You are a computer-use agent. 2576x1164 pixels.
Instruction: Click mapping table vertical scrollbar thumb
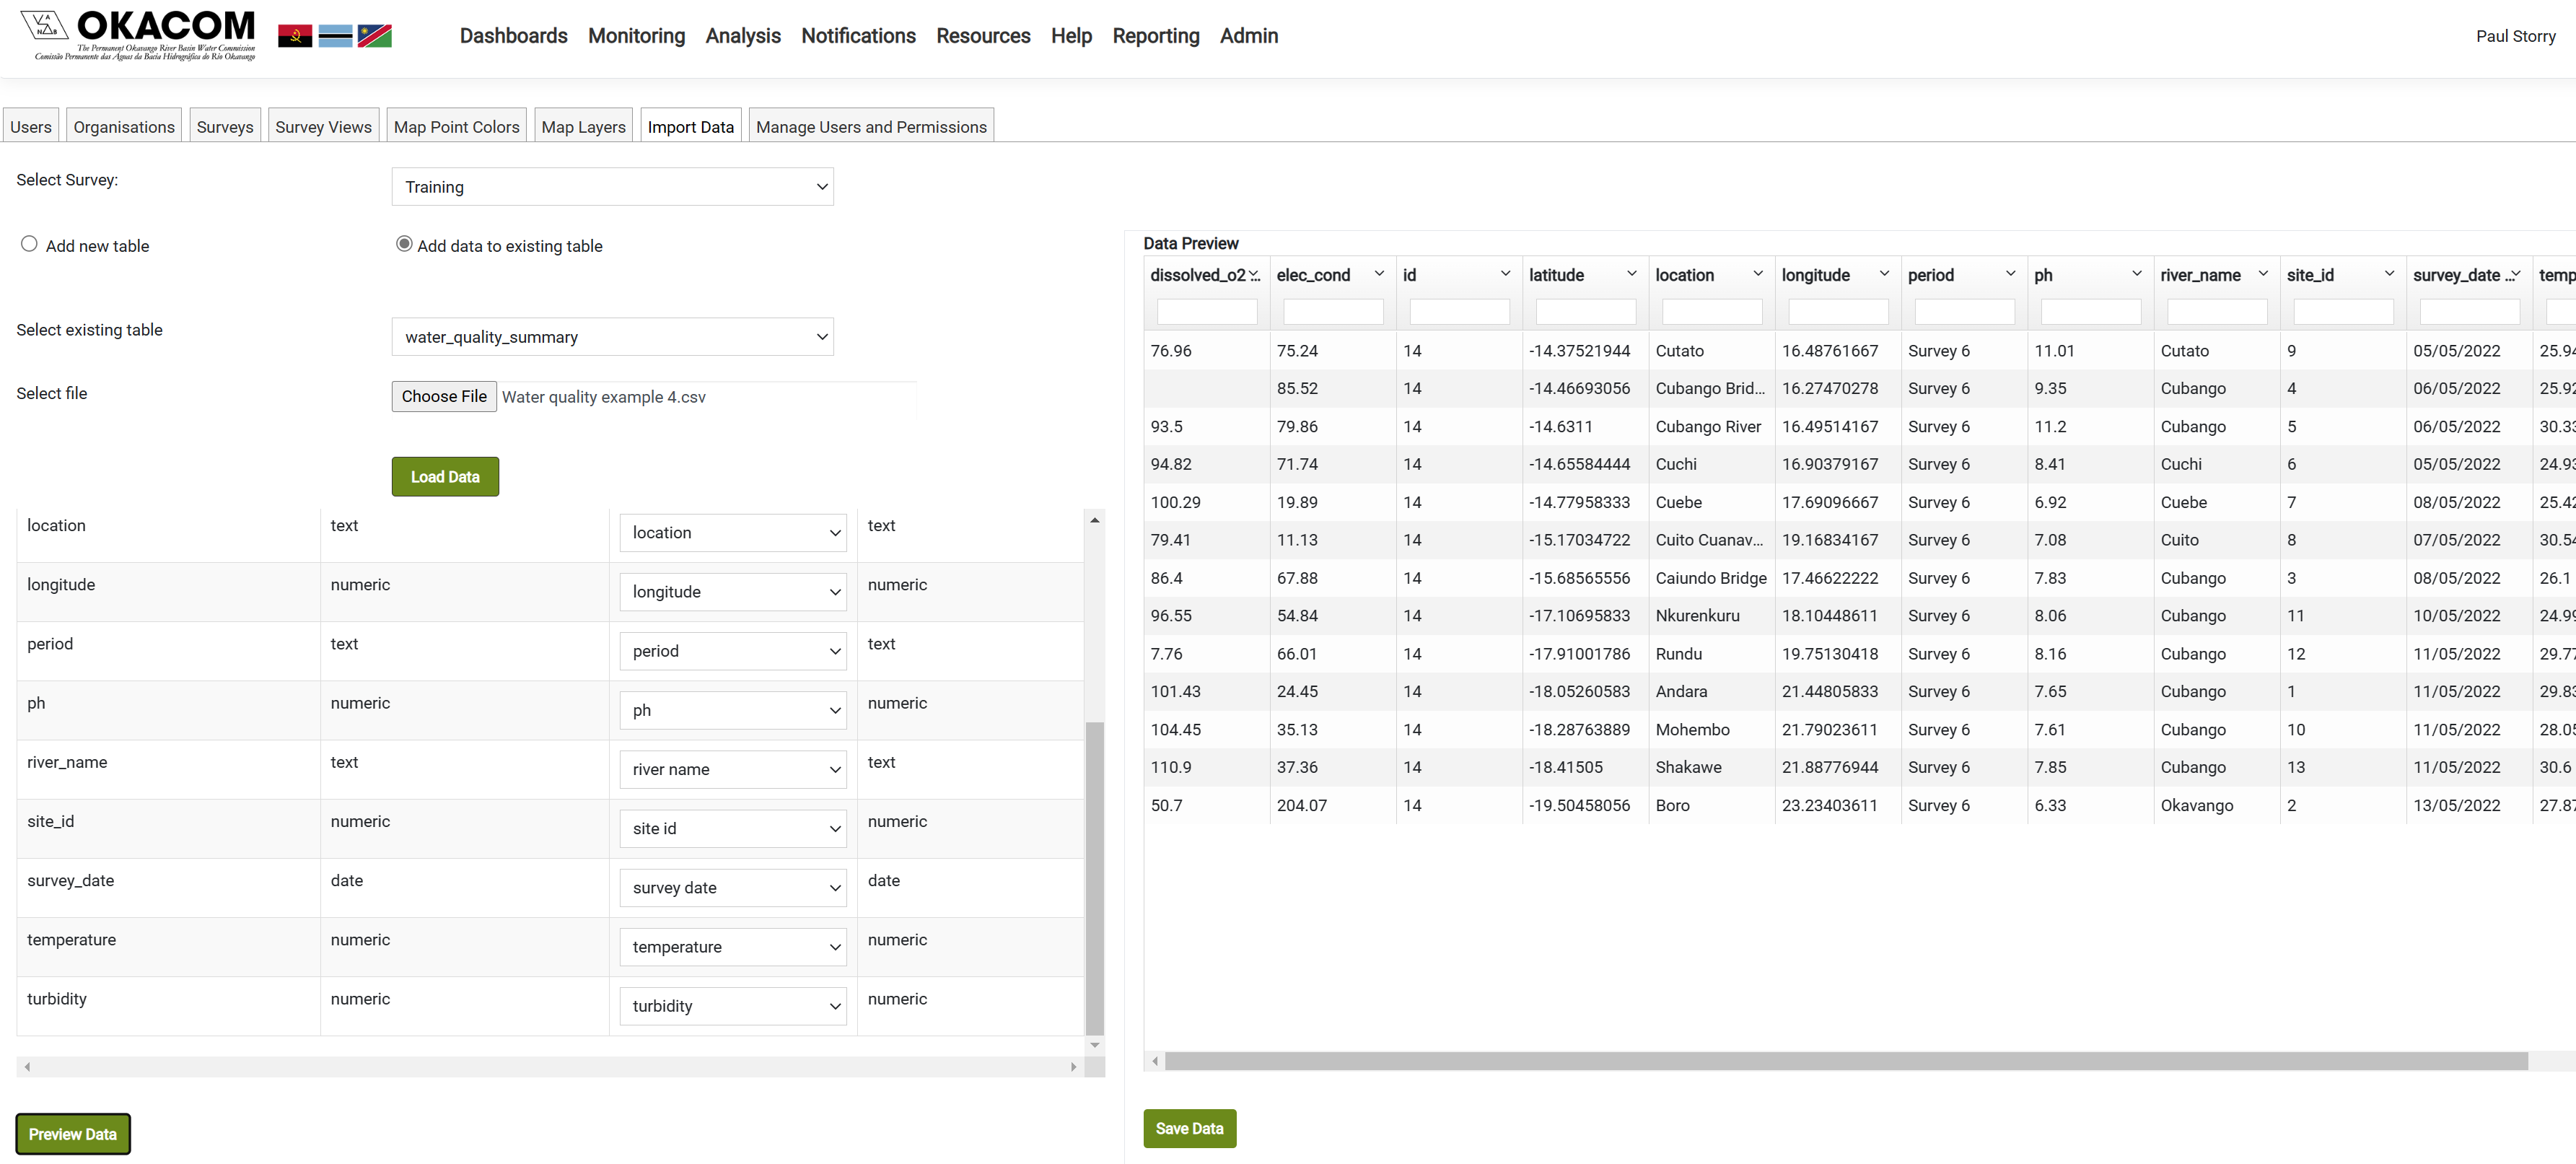click(x=1095, y=878)
